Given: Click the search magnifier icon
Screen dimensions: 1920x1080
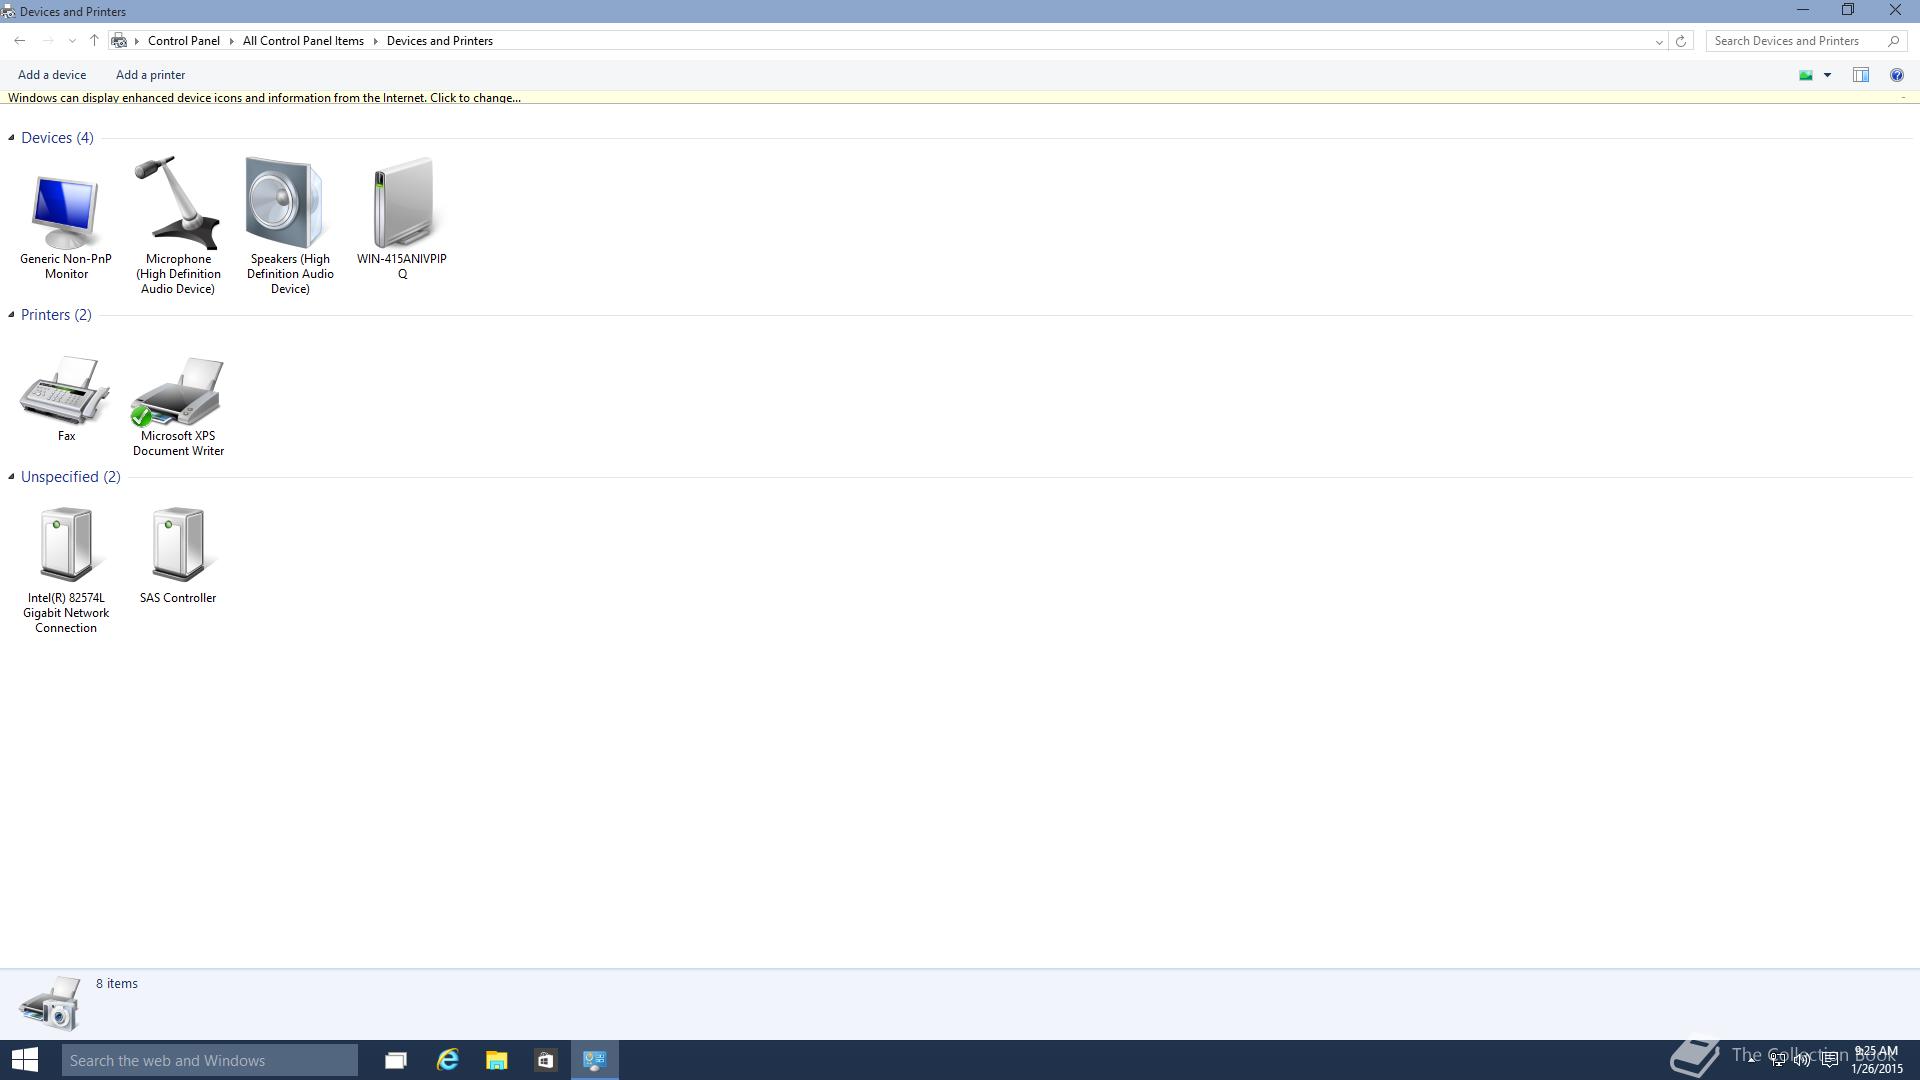Looking at the screenshot, I should (1893, 41).
